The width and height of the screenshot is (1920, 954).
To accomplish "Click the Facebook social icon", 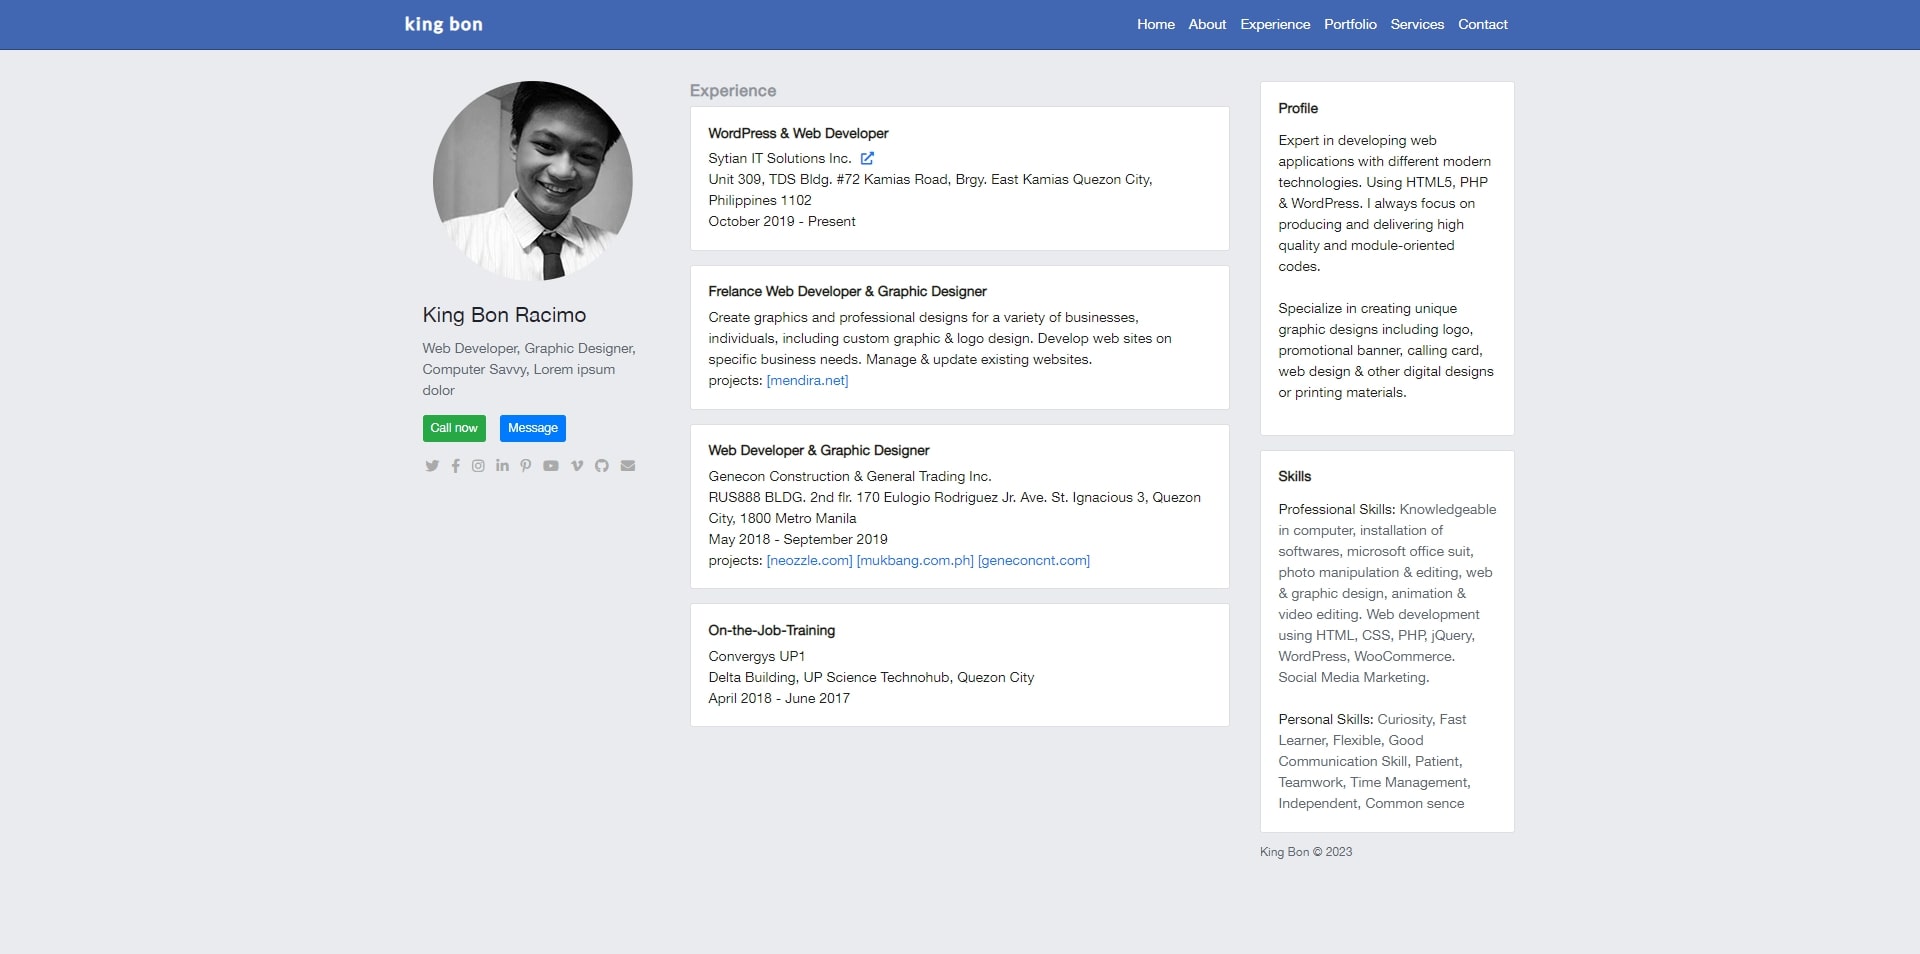I will click(x=455, y=466).
